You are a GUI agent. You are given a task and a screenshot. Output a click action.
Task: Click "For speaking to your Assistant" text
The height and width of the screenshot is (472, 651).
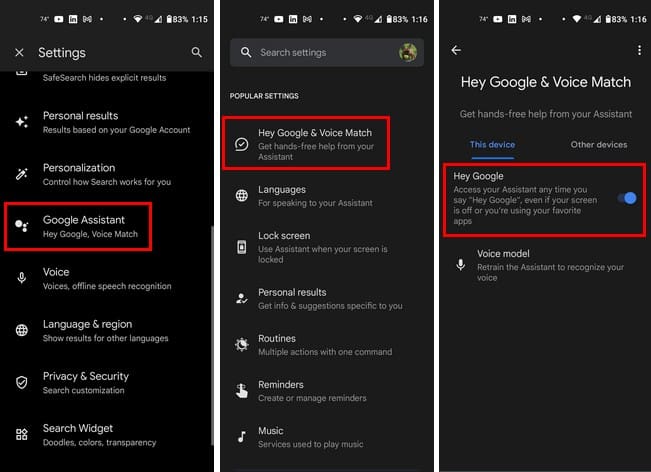[x=315, y=203]
